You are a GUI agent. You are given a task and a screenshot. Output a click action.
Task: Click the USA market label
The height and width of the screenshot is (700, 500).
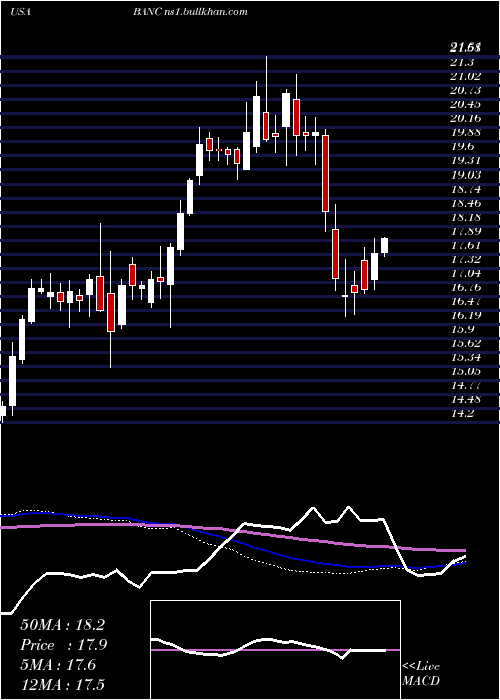[20, 12]
